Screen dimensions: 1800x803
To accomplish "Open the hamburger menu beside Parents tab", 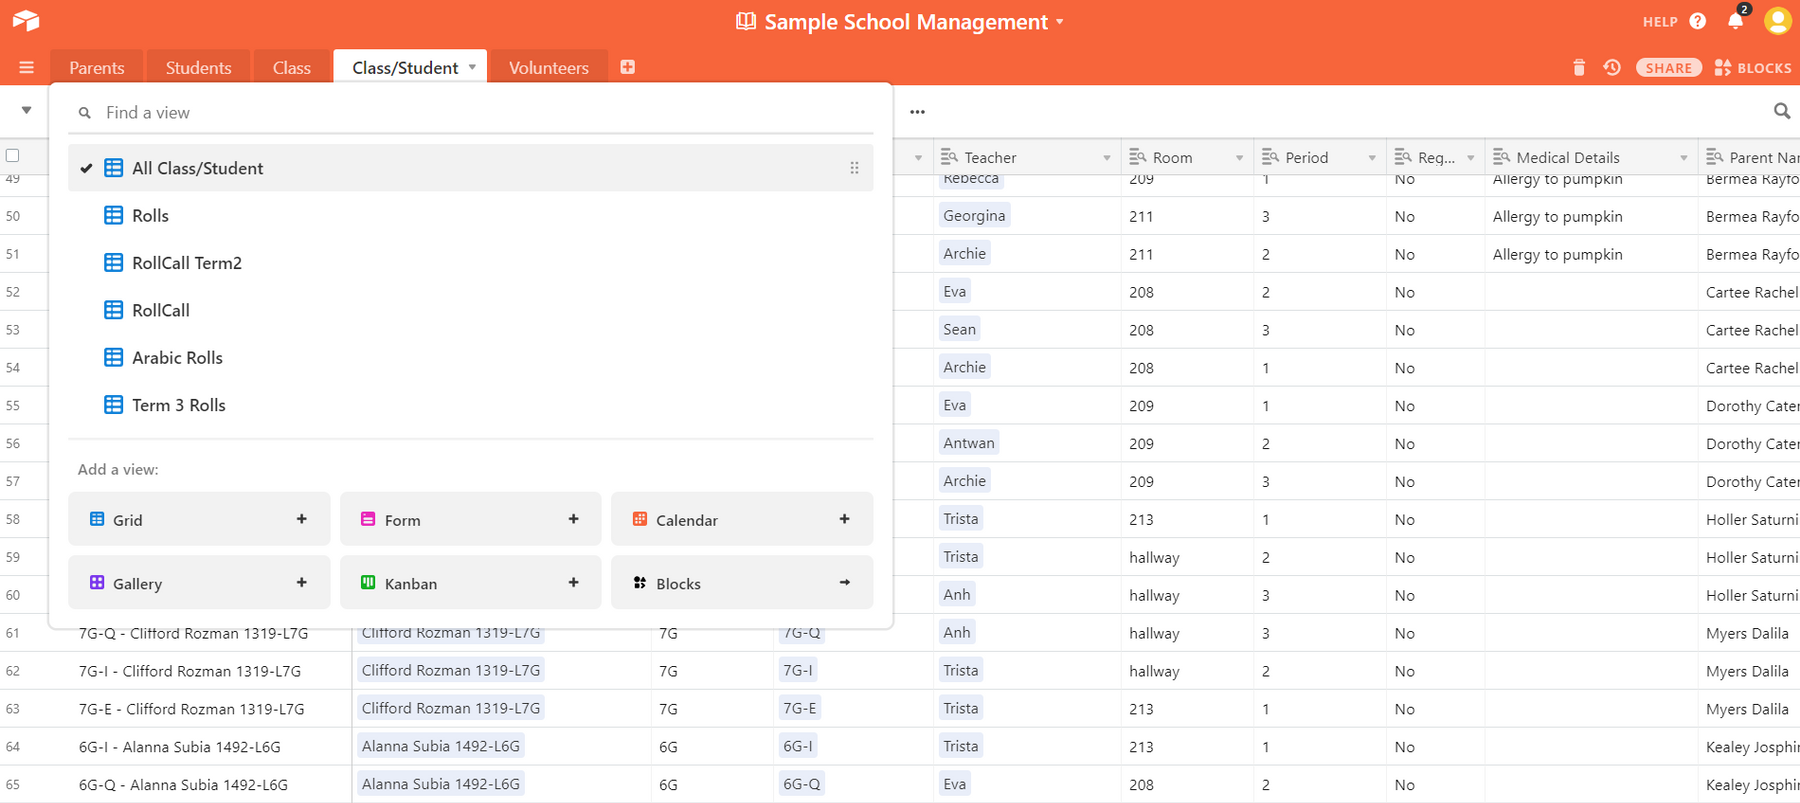I will tap(27, 68).
